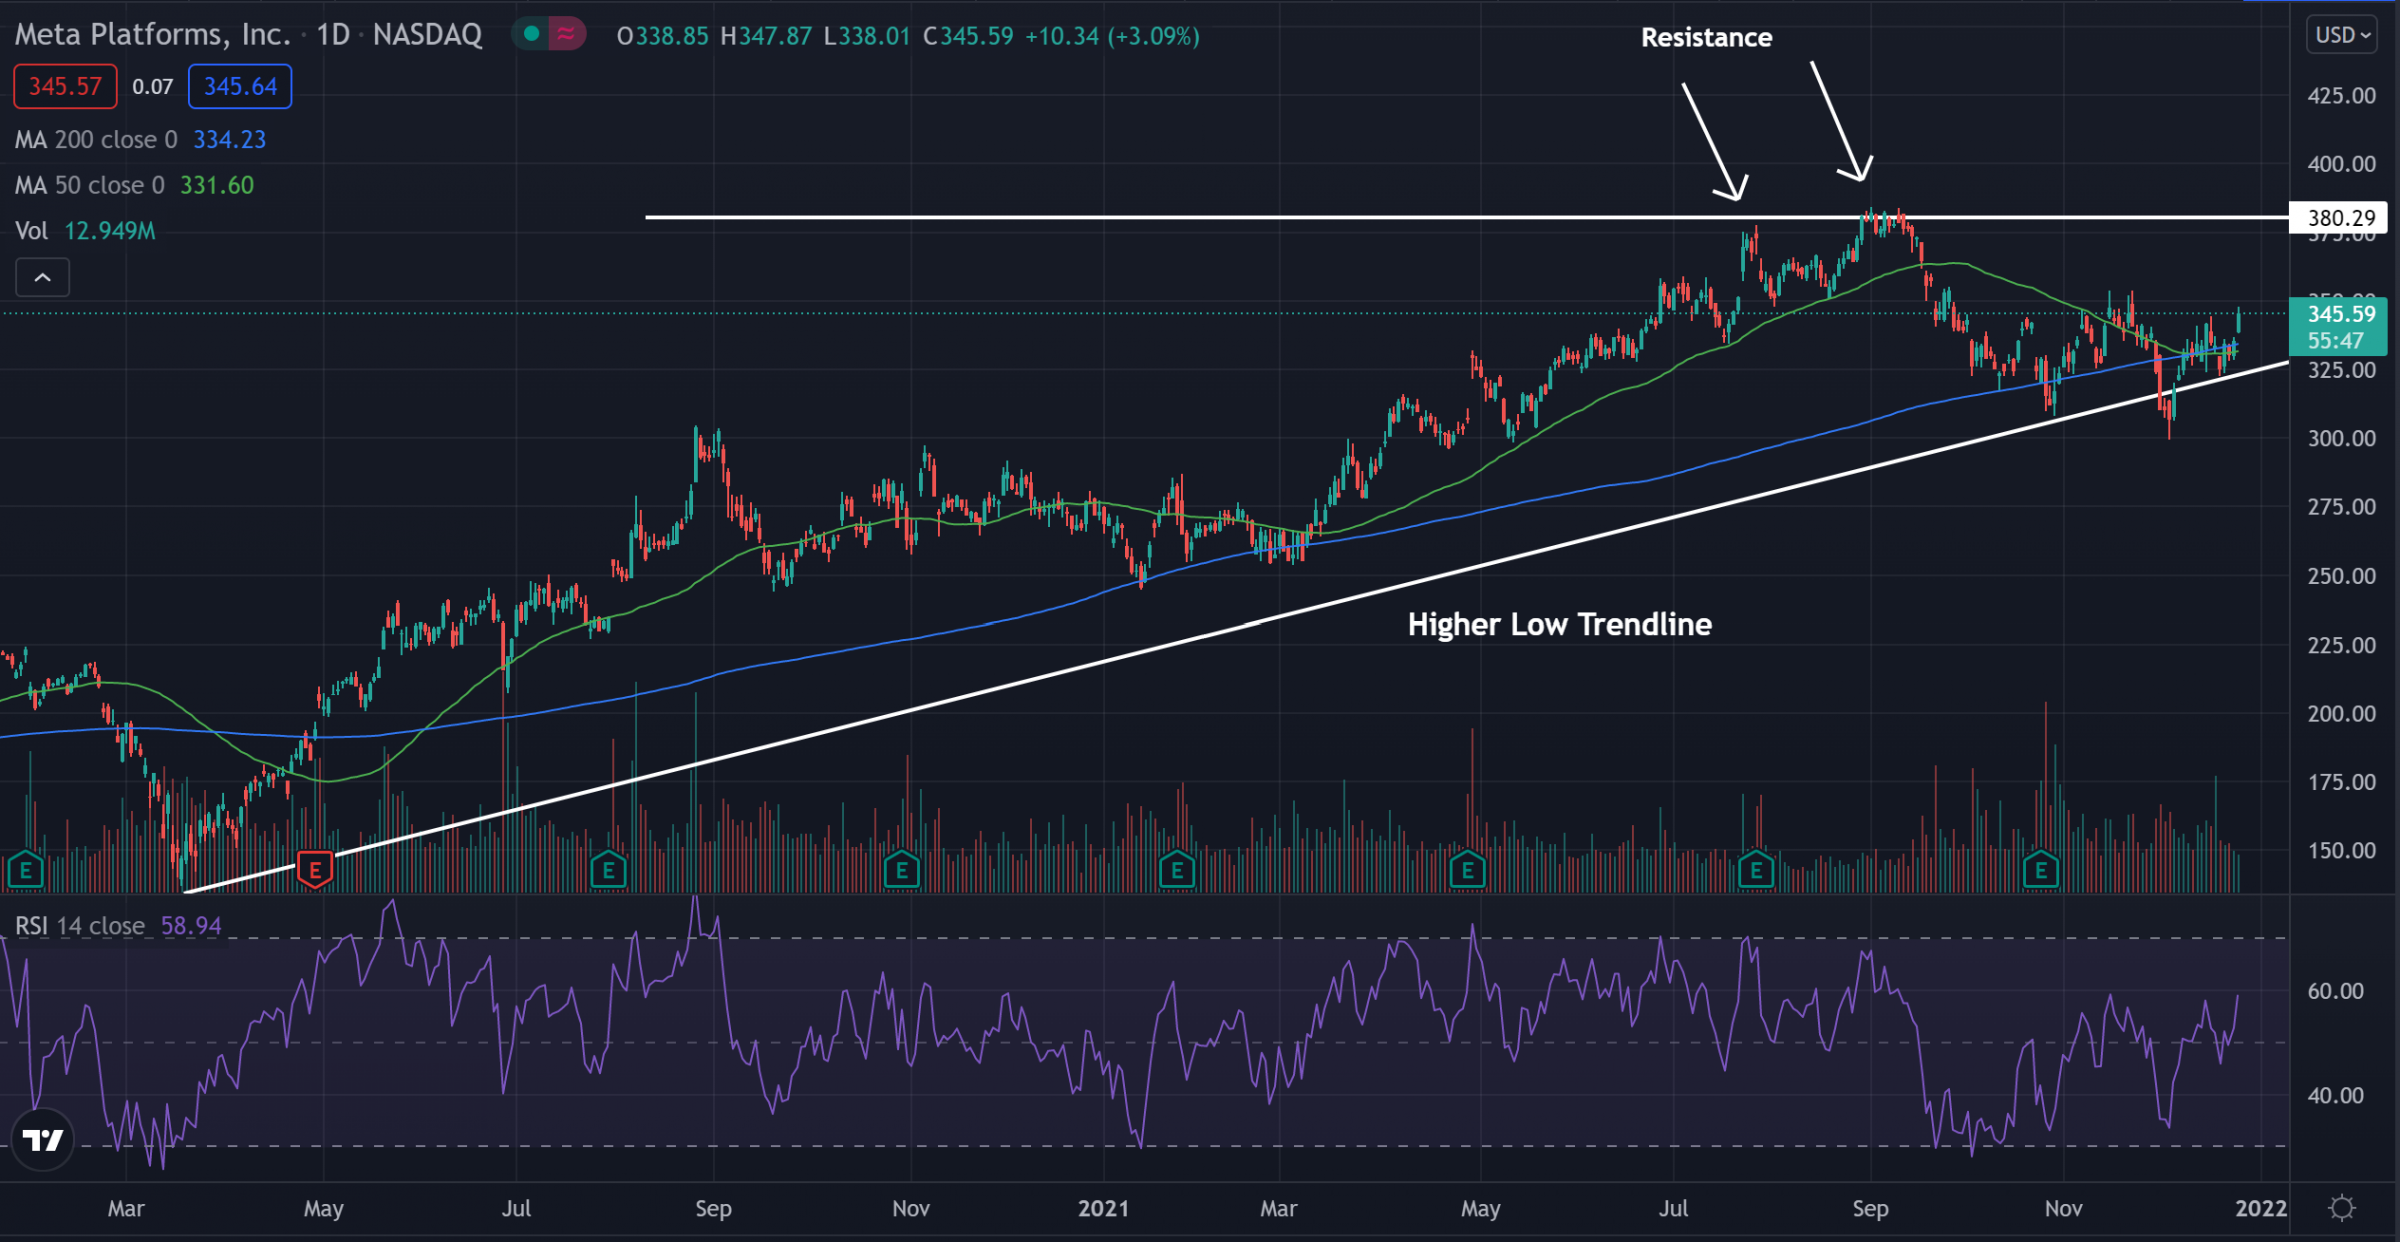Click the spread value 0.07
The width and height of the screenshot is (2400, 1242).
pos(153,87)
